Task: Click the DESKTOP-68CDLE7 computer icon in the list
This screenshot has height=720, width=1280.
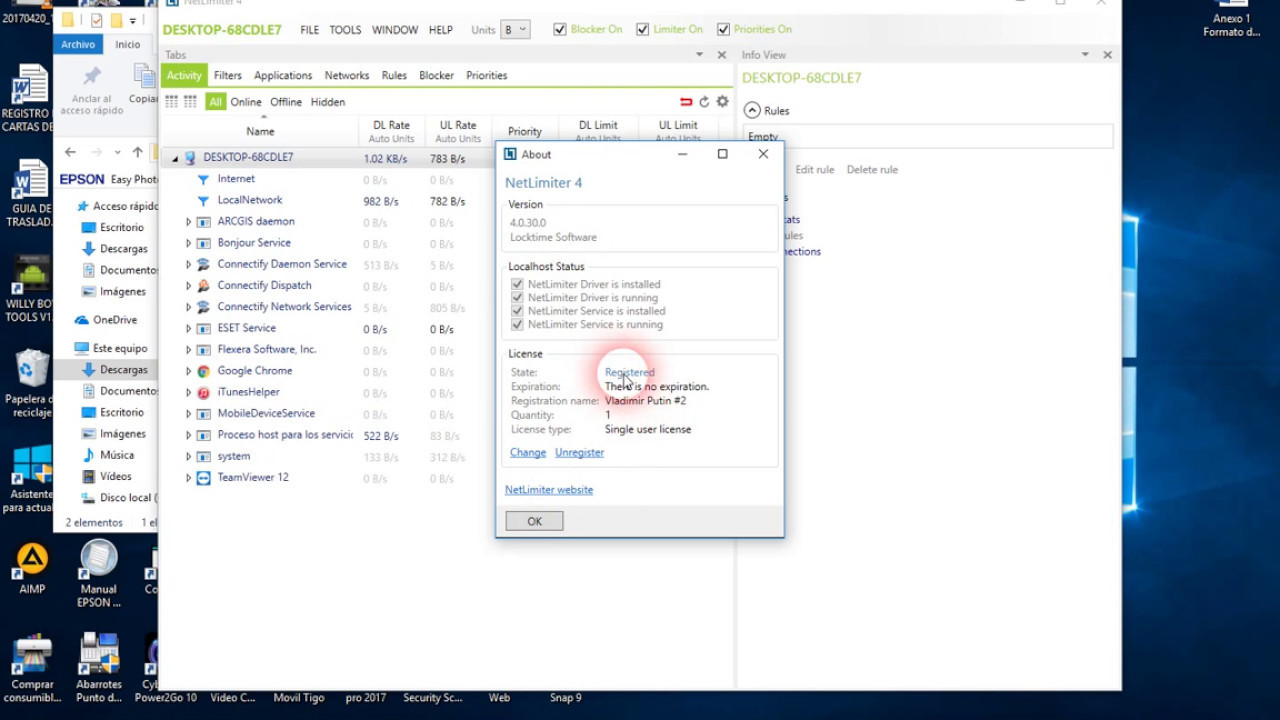Action: point(190,158)
